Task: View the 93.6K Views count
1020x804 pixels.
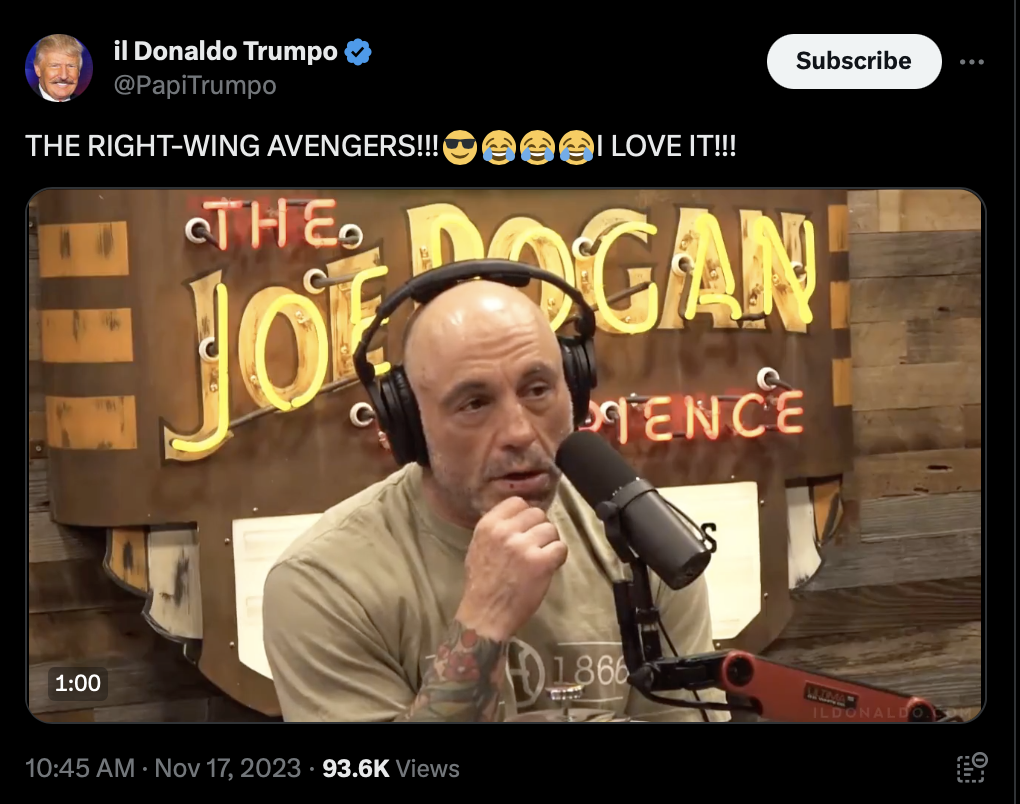Action: pos(391,768)
